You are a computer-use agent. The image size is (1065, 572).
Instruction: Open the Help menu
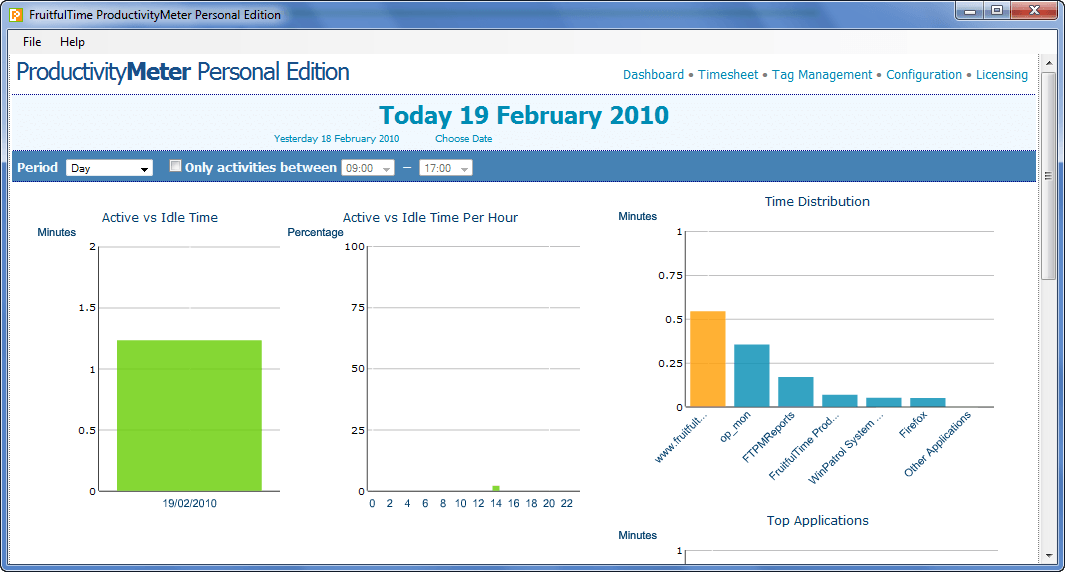click(72, 42)
